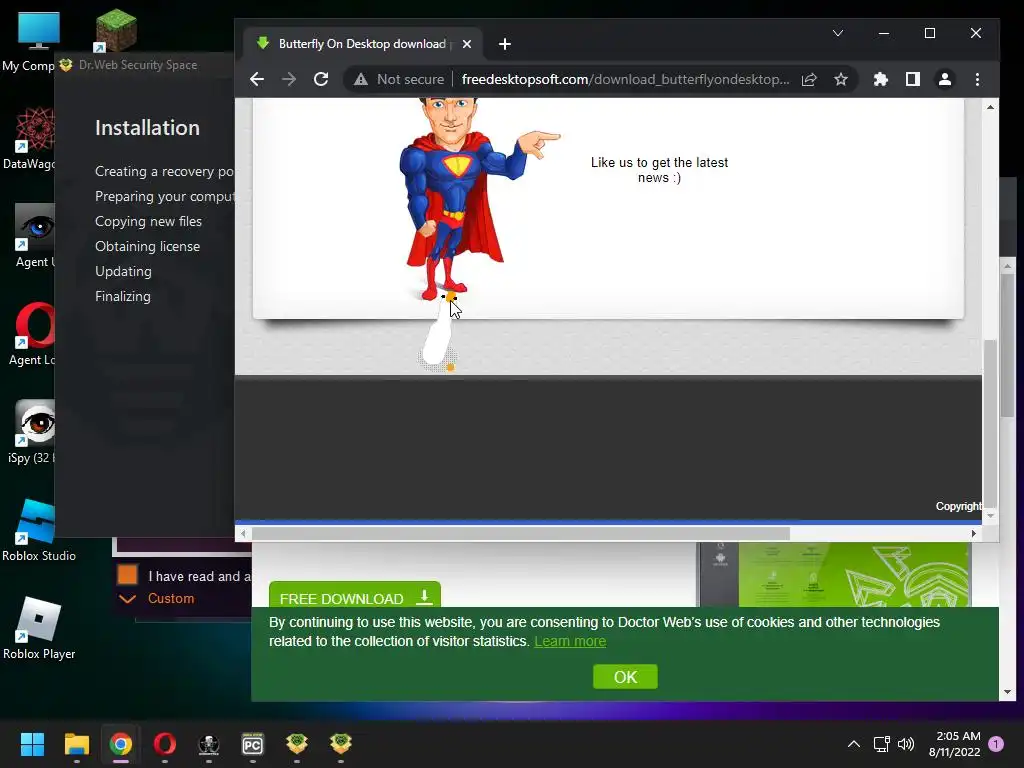This screenshot has height=768, width=1024.
Task: Open Minecraft block desktop shortcut
Action: click(115, 30)
